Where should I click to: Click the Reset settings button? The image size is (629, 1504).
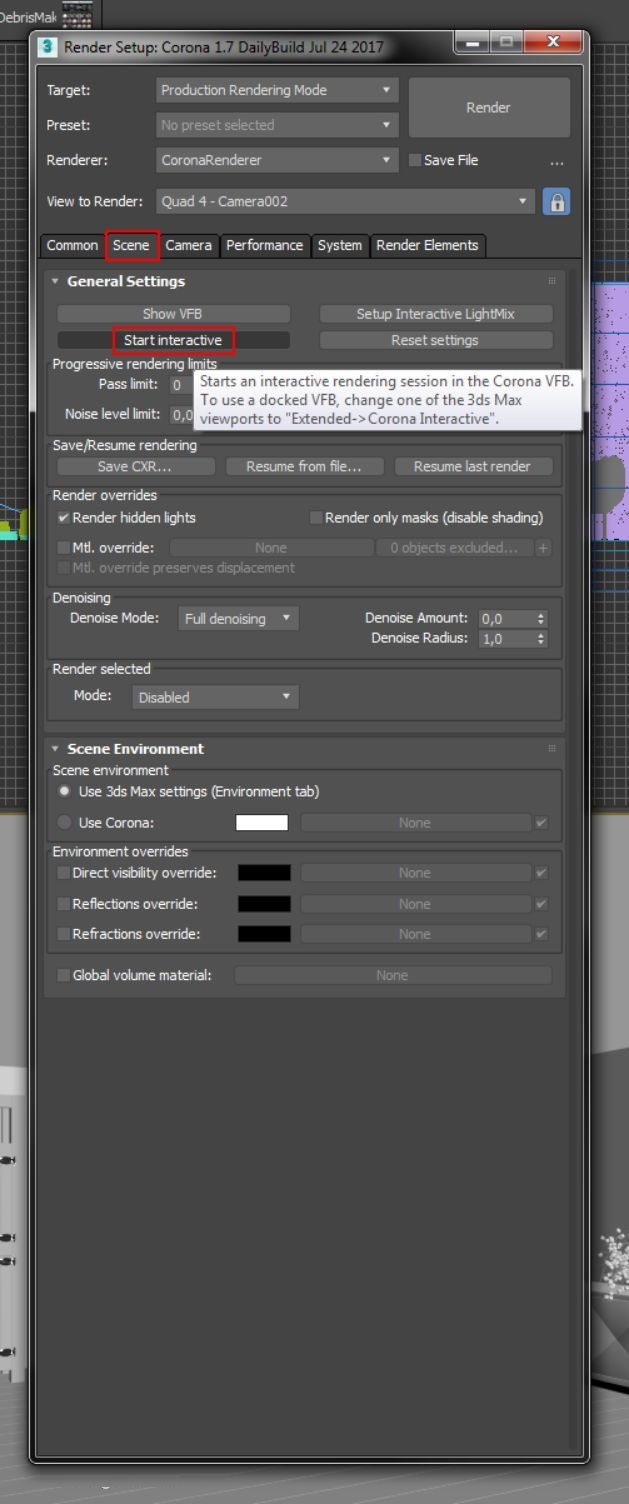pyautogui.click(x=435, y=340)
